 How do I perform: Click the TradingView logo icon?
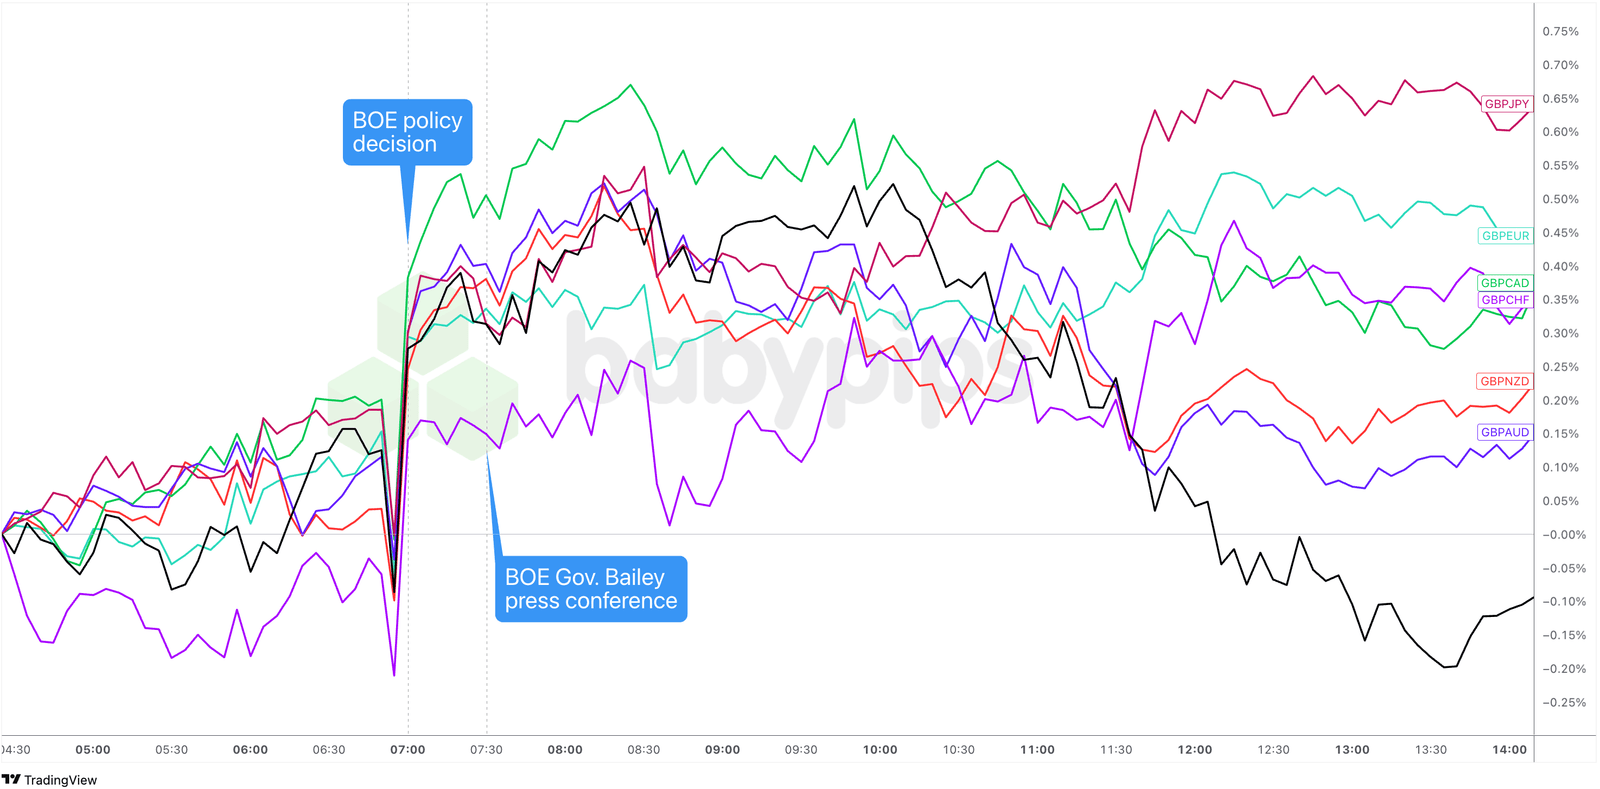pyautogui.click(x=11, y=780)
